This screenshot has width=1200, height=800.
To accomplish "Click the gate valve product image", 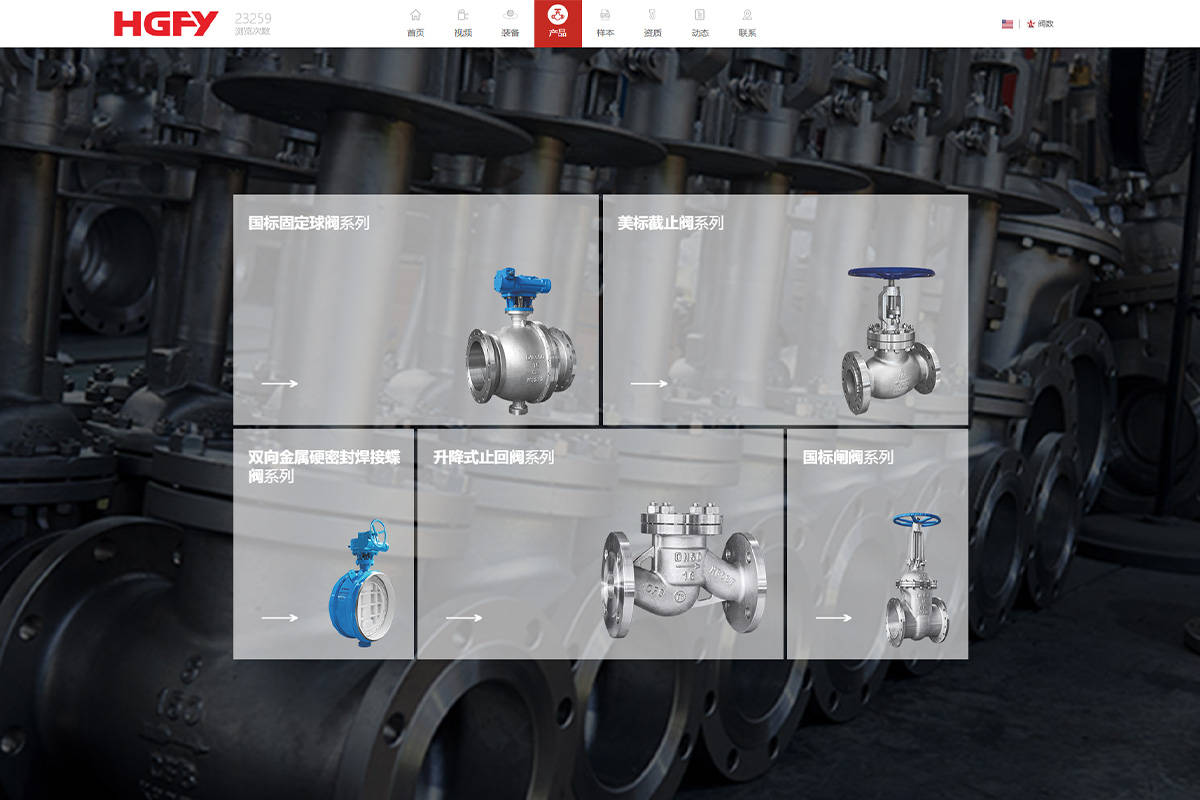I will click(916, 579).
